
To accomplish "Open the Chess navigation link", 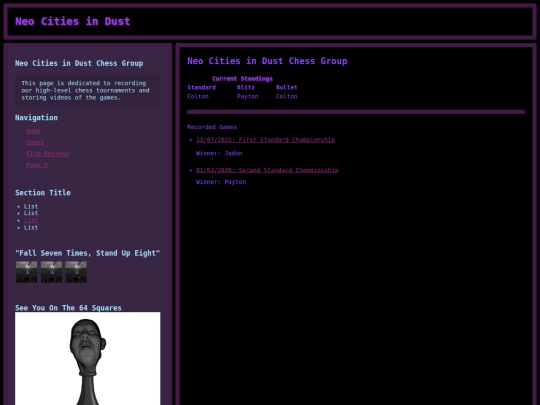I will tap(35, 142).
